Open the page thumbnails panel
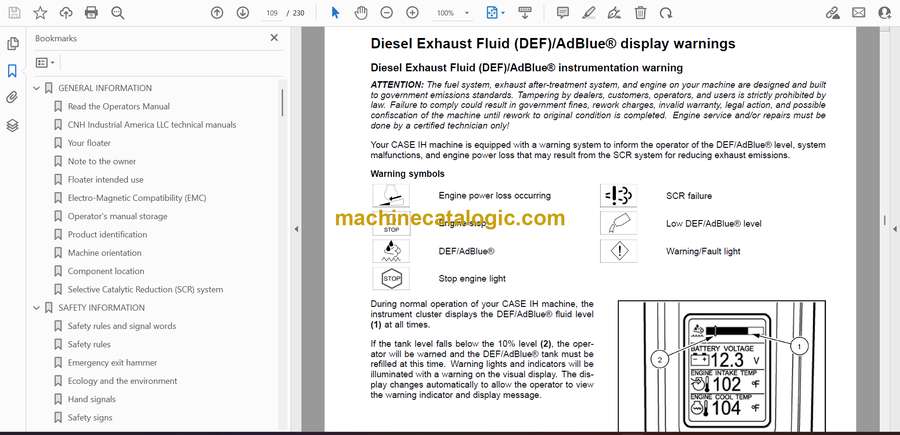900x435 pixels. 12,44
